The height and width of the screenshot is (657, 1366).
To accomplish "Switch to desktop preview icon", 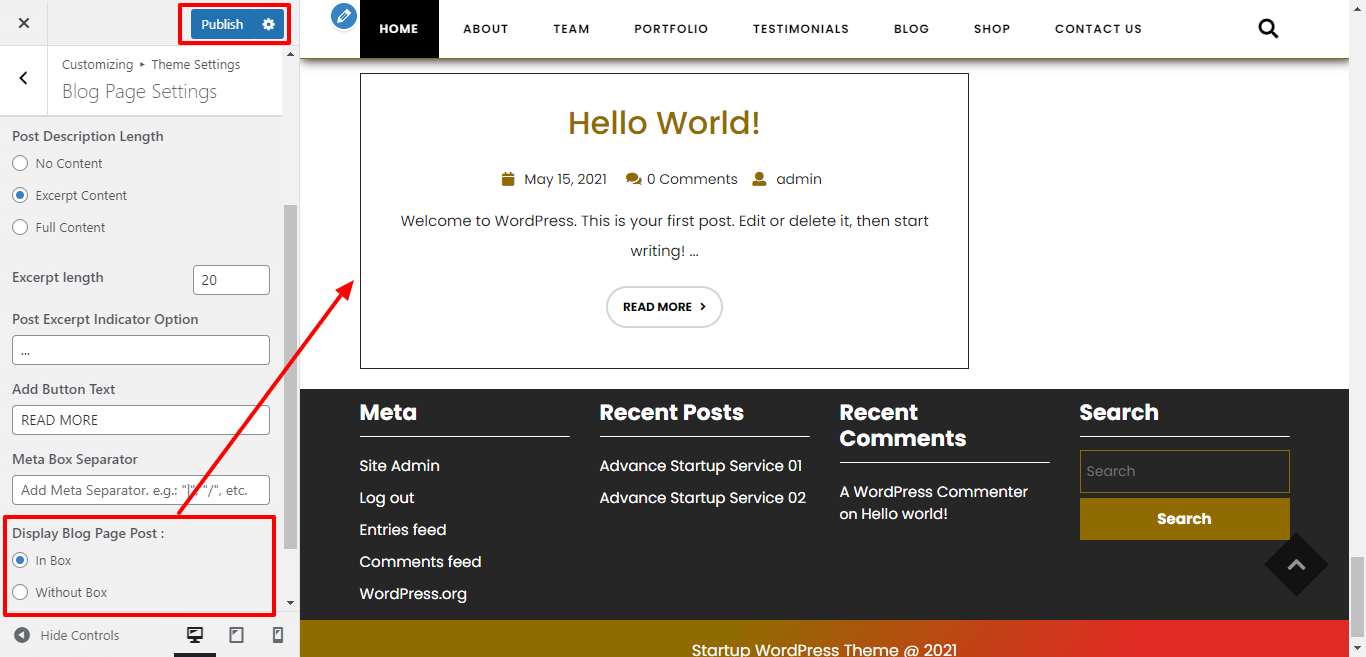I will tap(195, 635).
